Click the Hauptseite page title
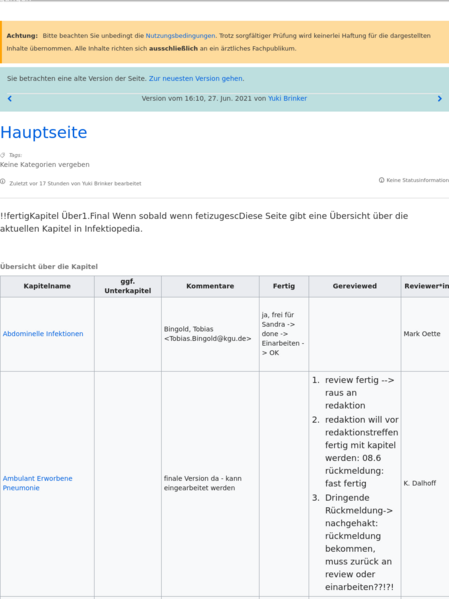This screenshot has width=449, height=599. coord(44,132)
